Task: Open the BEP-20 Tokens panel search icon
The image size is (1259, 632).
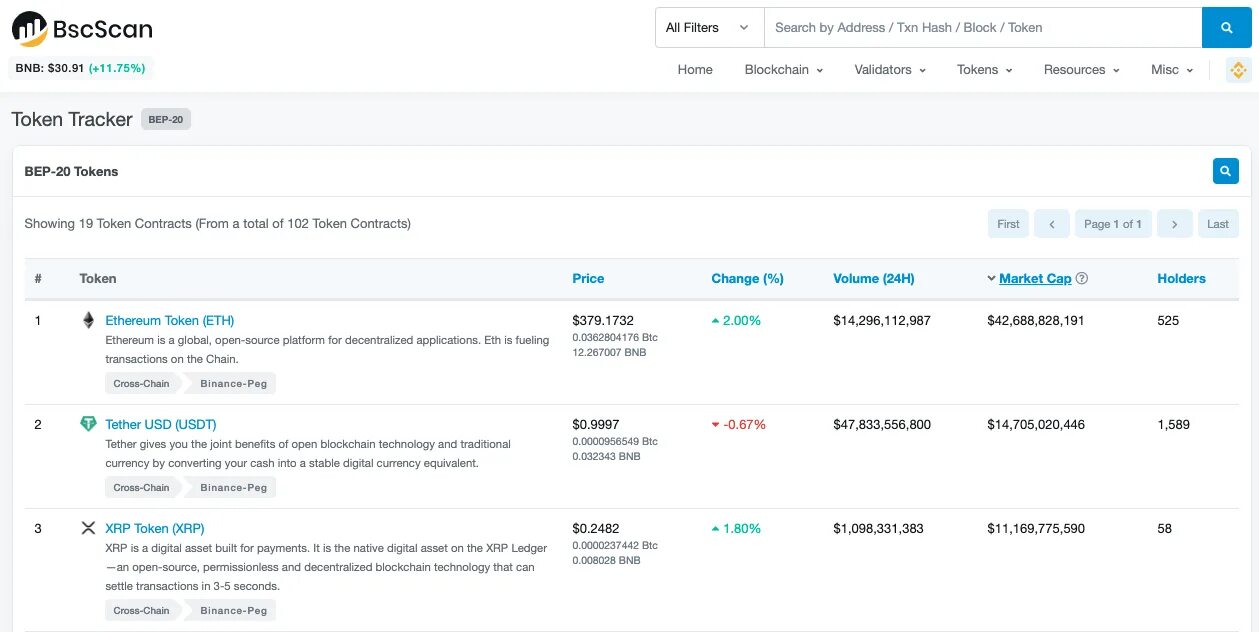Action: click(x=1225, y=171)
